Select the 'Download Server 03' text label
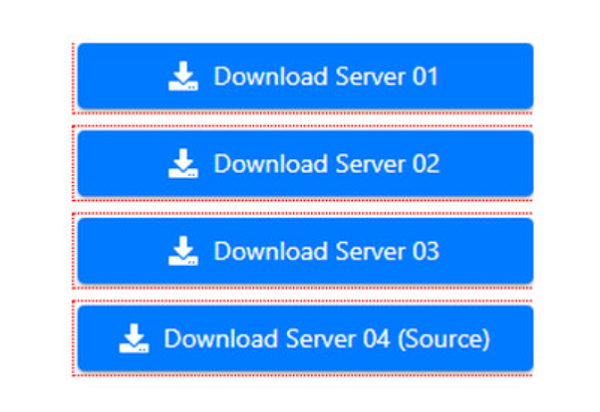This screenshot has height=412, width=600. click(x=326, y=251)
